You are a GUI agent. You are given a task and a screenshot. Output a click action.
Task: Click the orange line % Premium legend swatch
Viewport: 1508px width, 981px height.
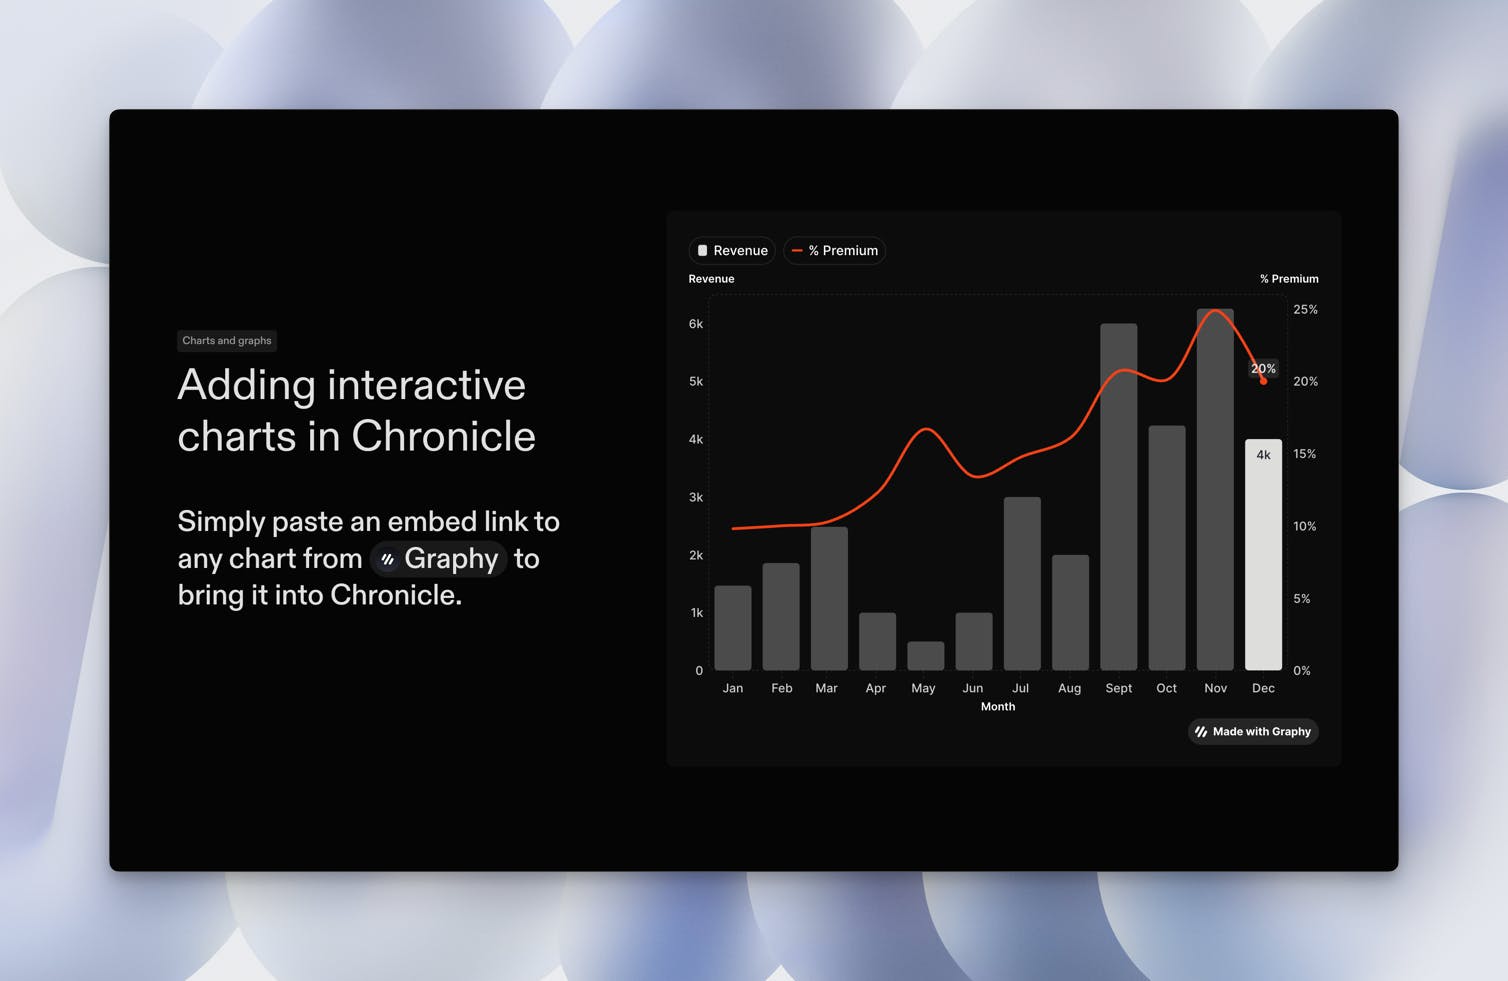click(x=797, y=251)
